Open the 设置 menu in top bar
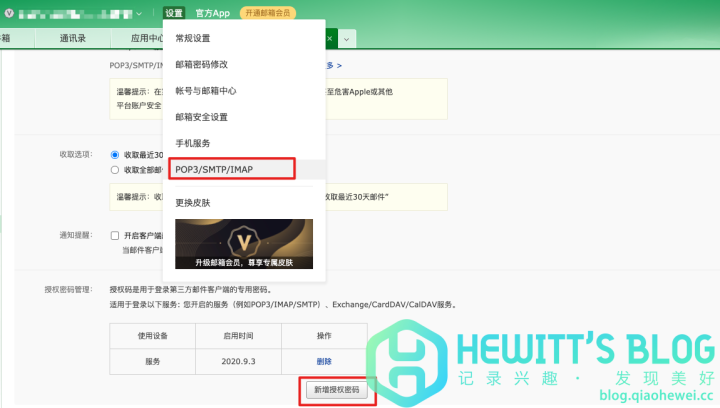The height and width of the screenshot is (408, 720). click(174, 13)
